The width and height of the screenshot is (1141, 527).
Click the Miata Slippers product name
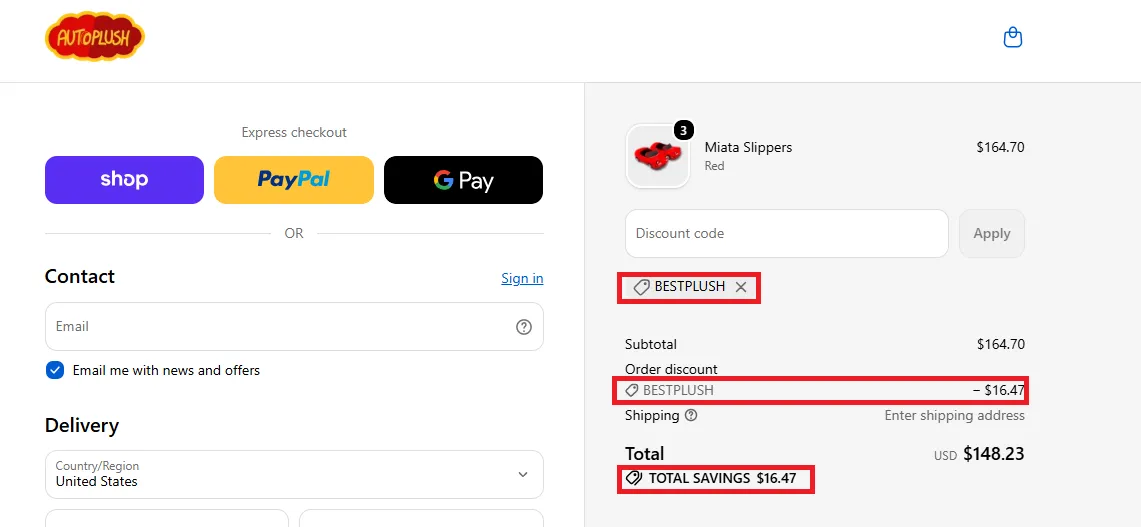pyautogui.click(x=748, y=147)
